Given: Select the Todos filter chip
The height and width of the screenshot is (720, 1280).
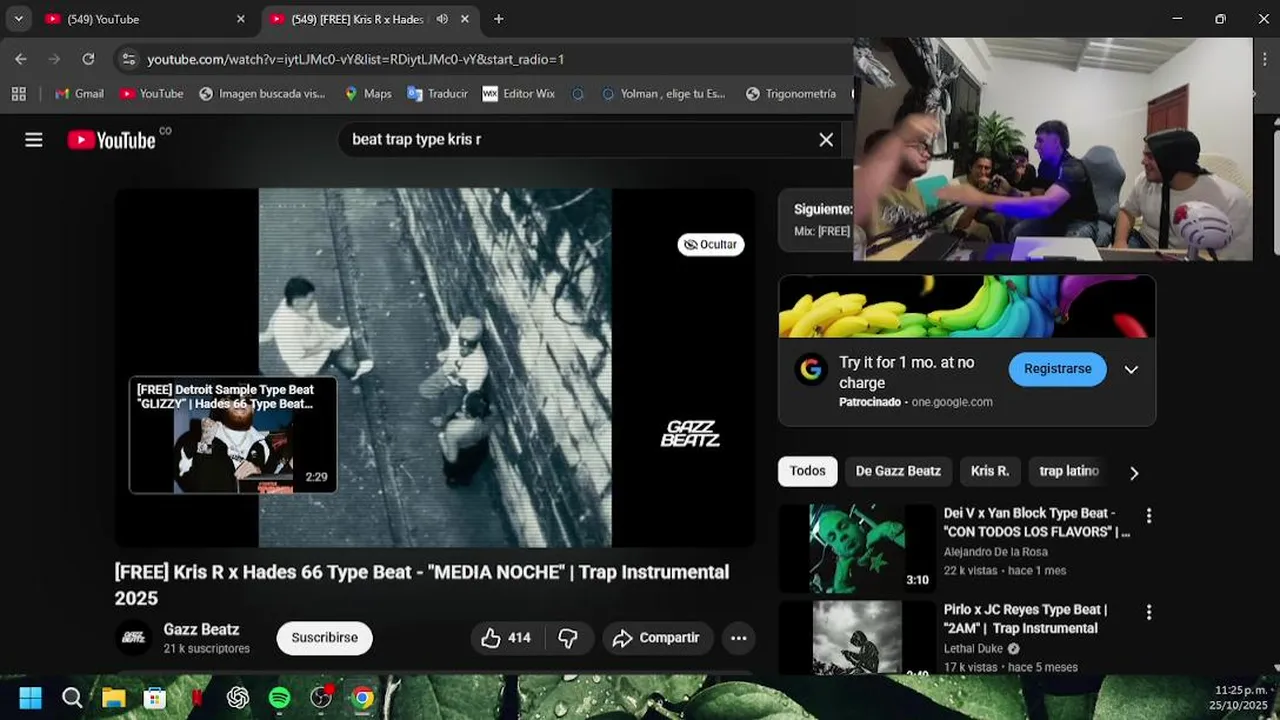Looking at the screenshot, I should point(808,471).
